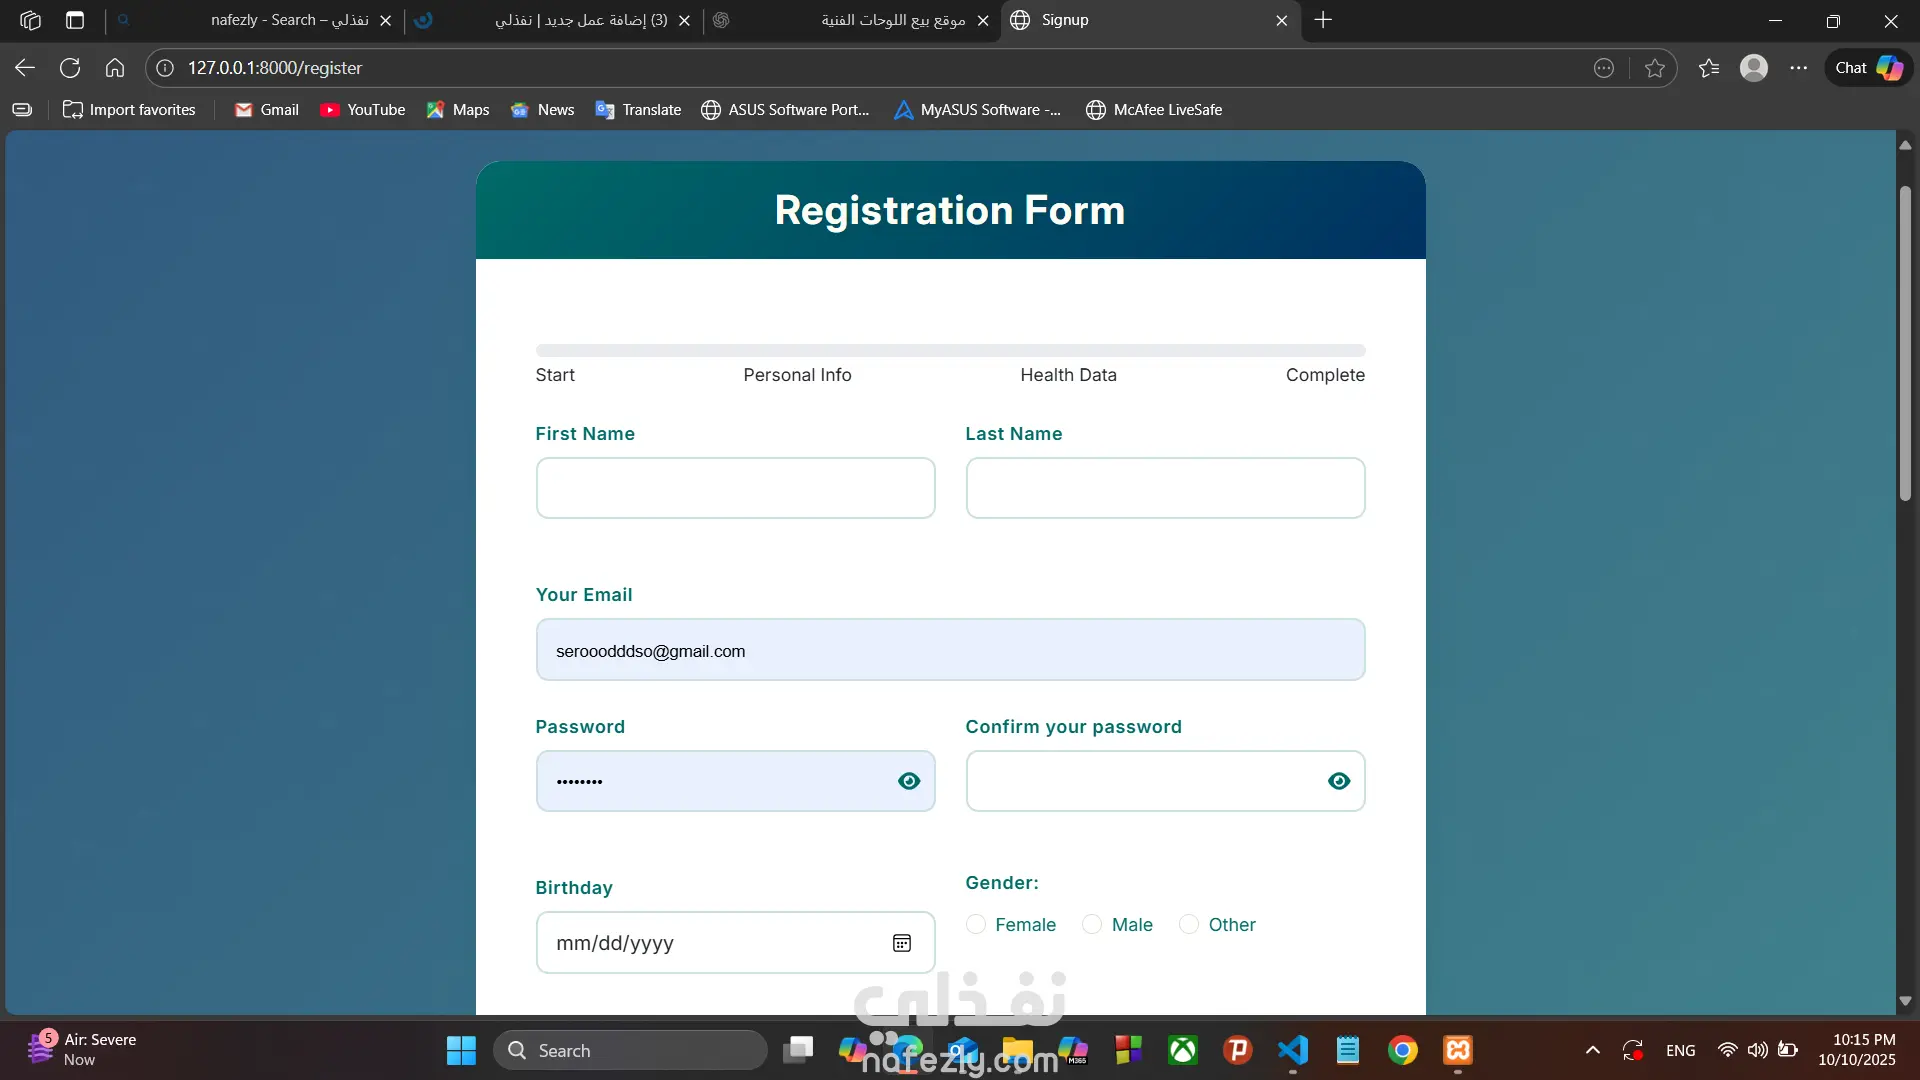The height and width of the screenshot is (1080, 1920).
Task: Open Visual Studio Code from taskbar
Action: 1293,1050
